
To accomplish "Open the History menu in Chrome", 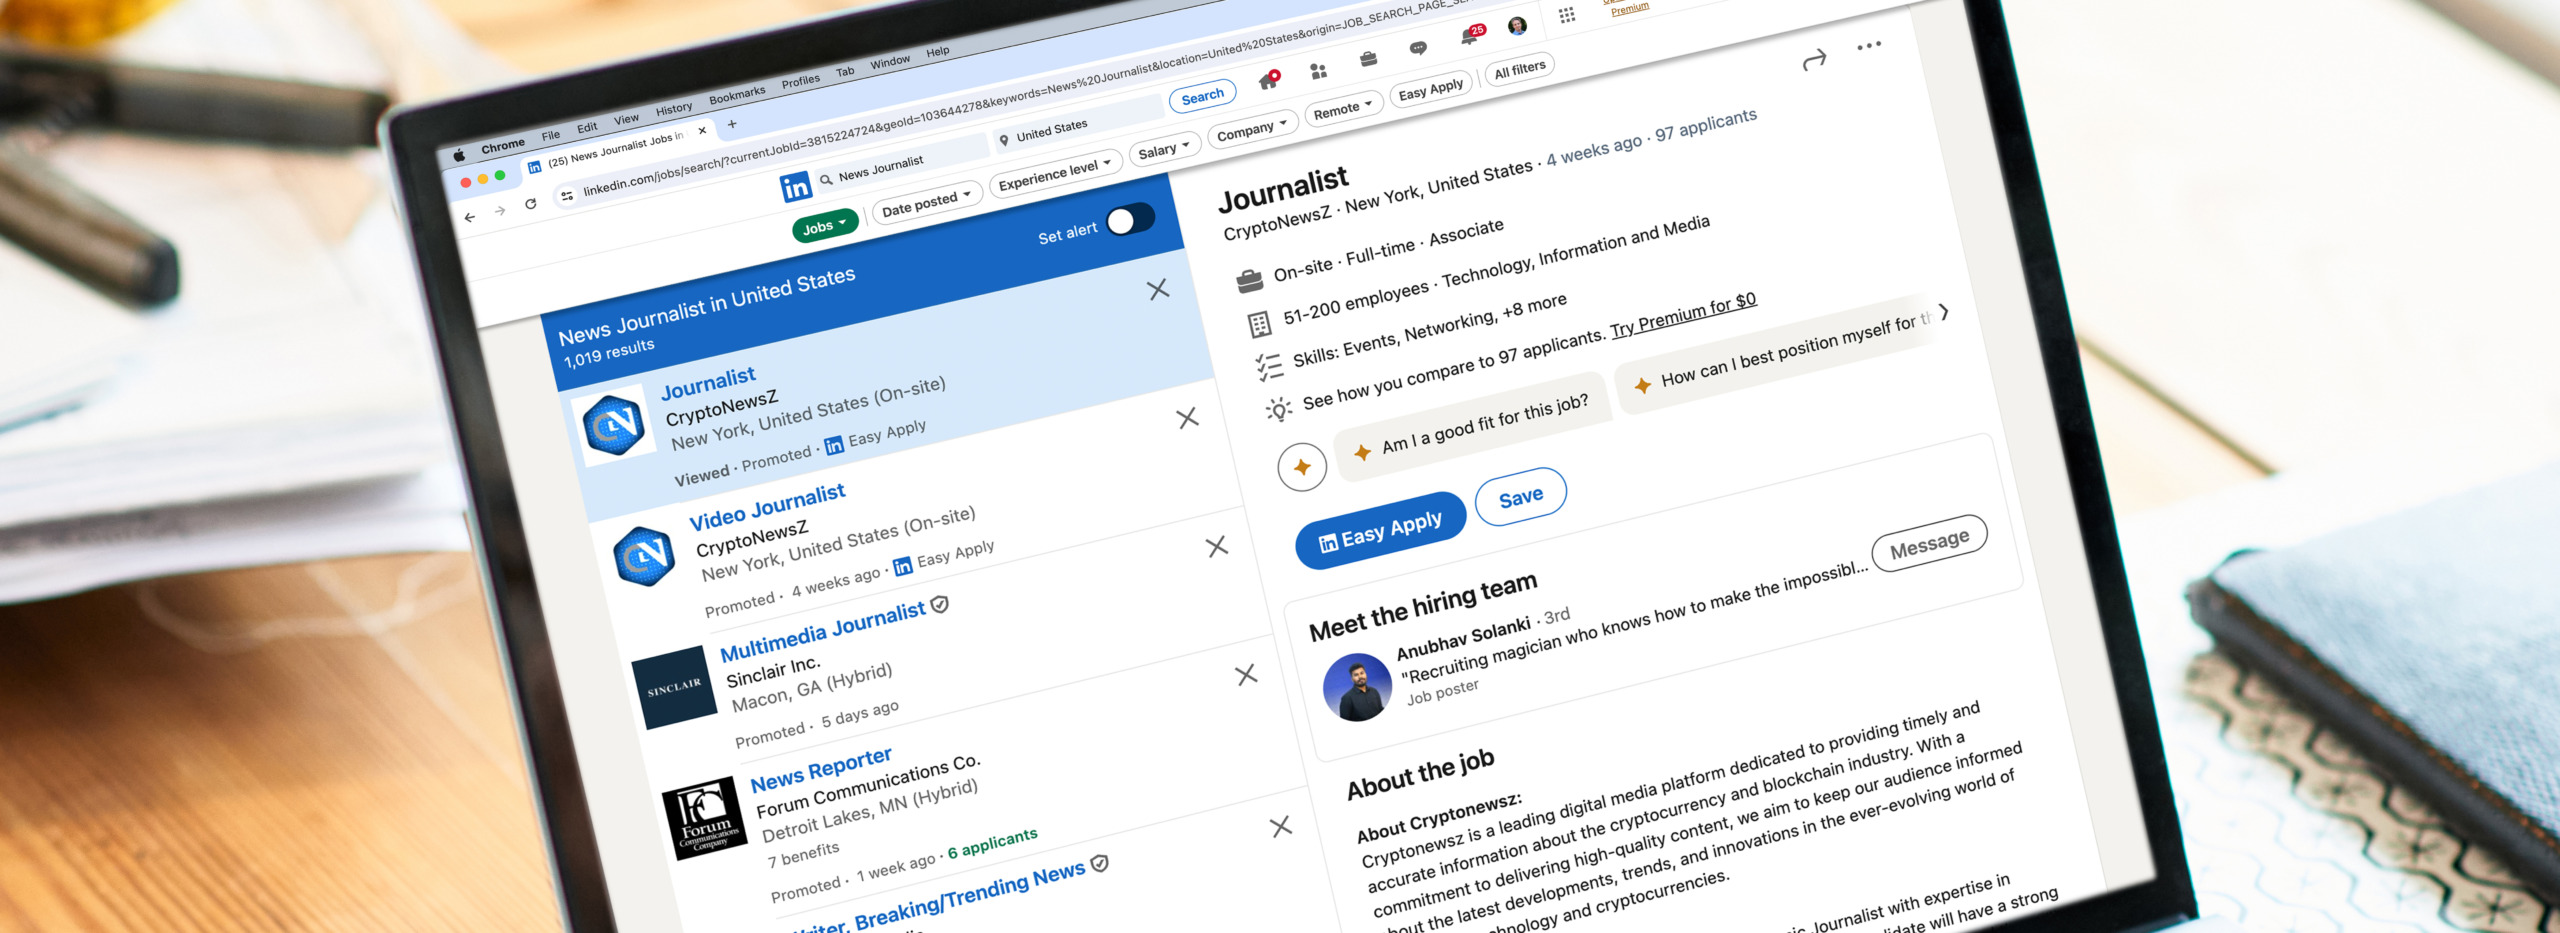I will point(673,109).
